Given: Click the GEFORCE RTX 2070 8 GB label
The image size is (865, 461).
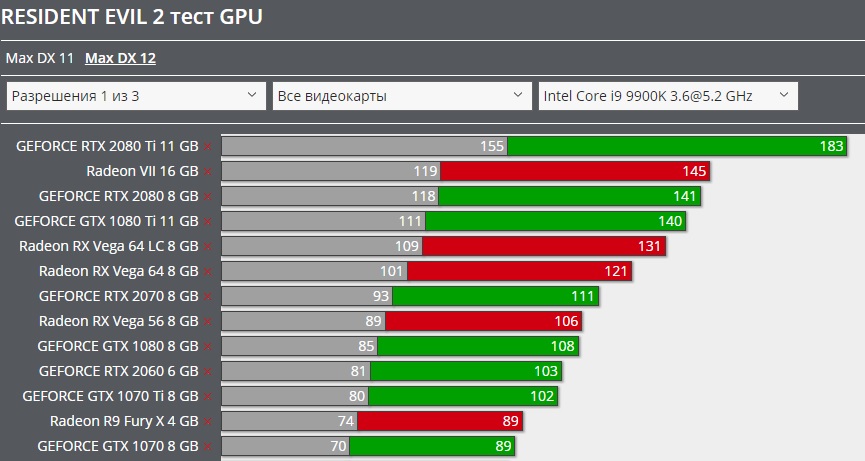Looking at the screenshot, I should pyautogui.click(x=119, y=296).
